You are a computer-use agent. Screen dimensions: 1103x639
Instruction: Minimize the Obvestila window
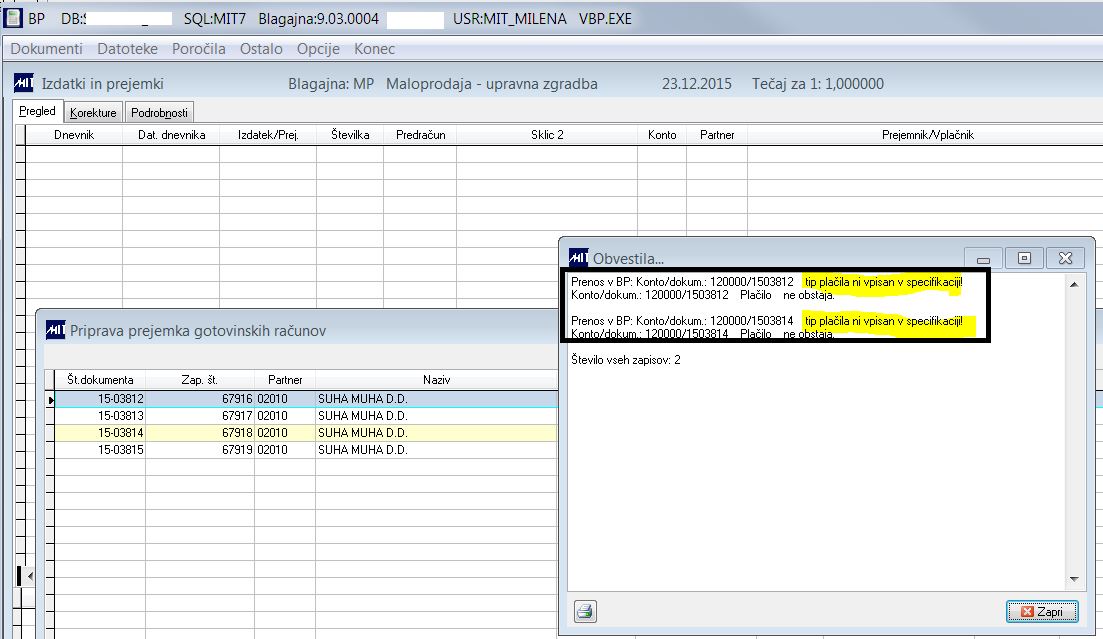pyautogui.click(x=983, y=258)
